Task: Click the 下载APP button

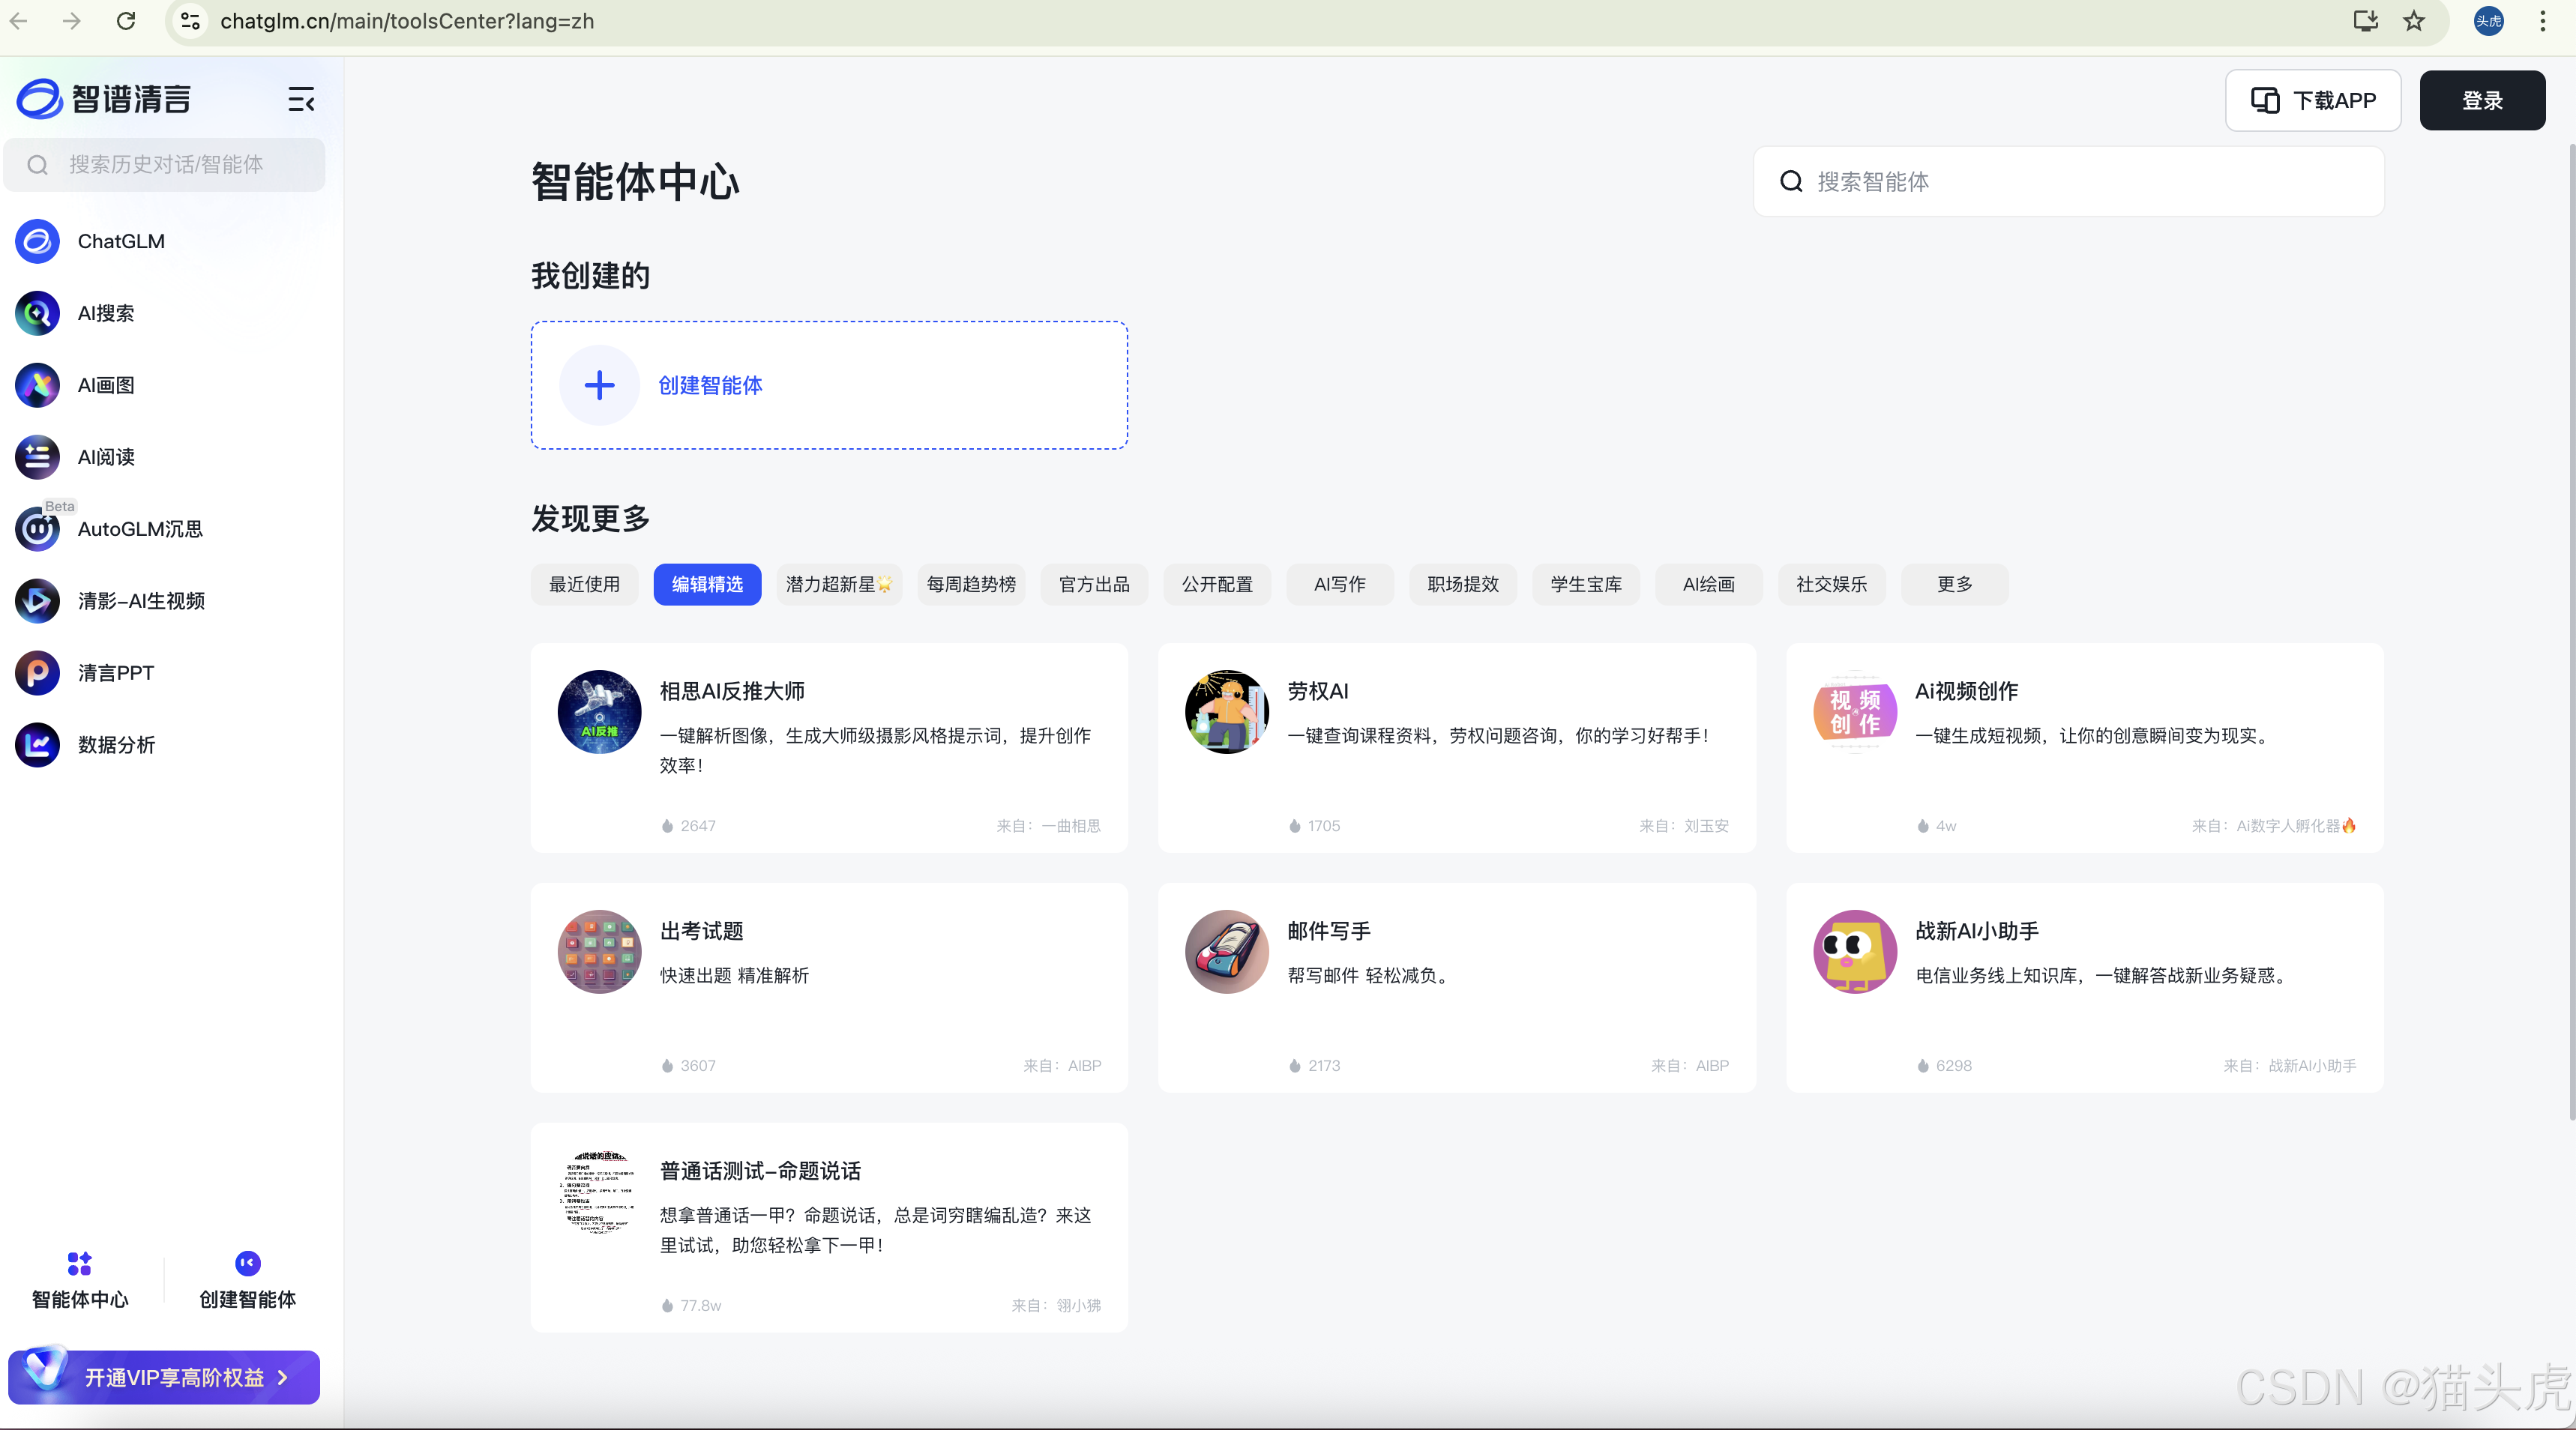Action: coord(2312,100)
